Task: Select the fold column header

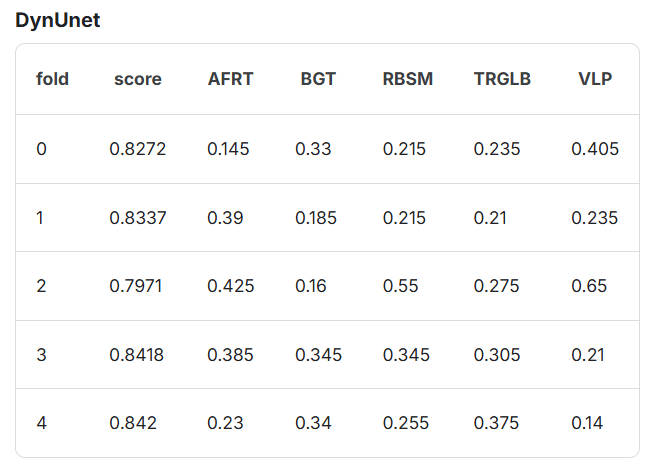Action: (52, 79)
